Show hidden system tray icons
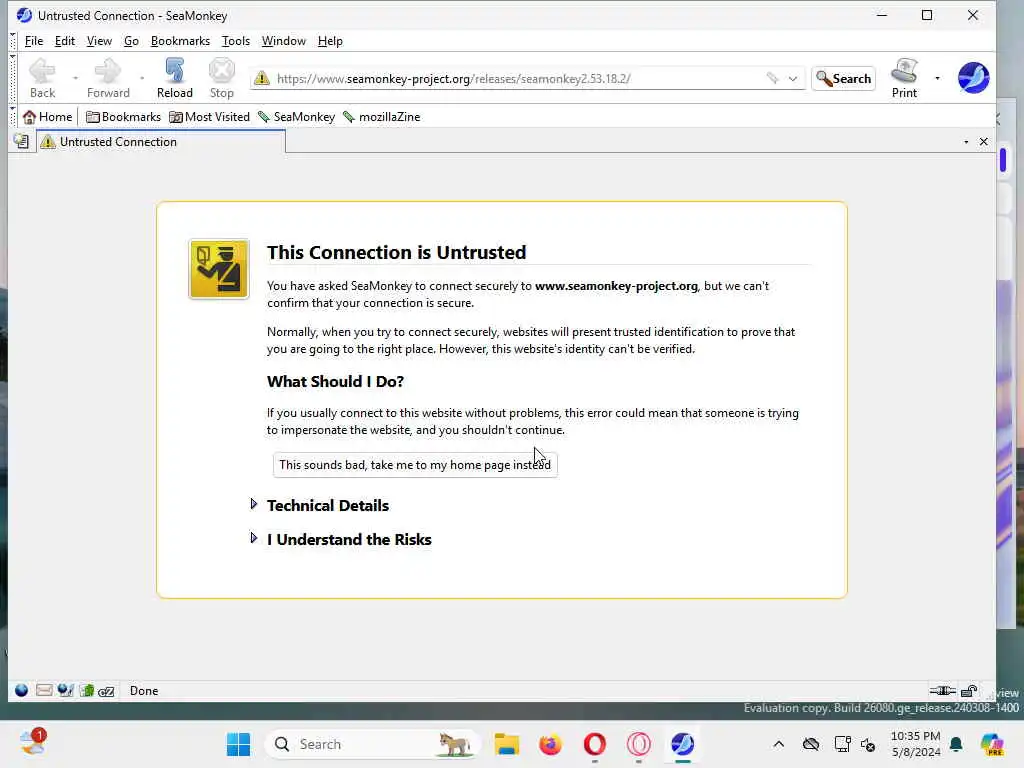This screenshot has height=768, width=1024. point(778,744)
